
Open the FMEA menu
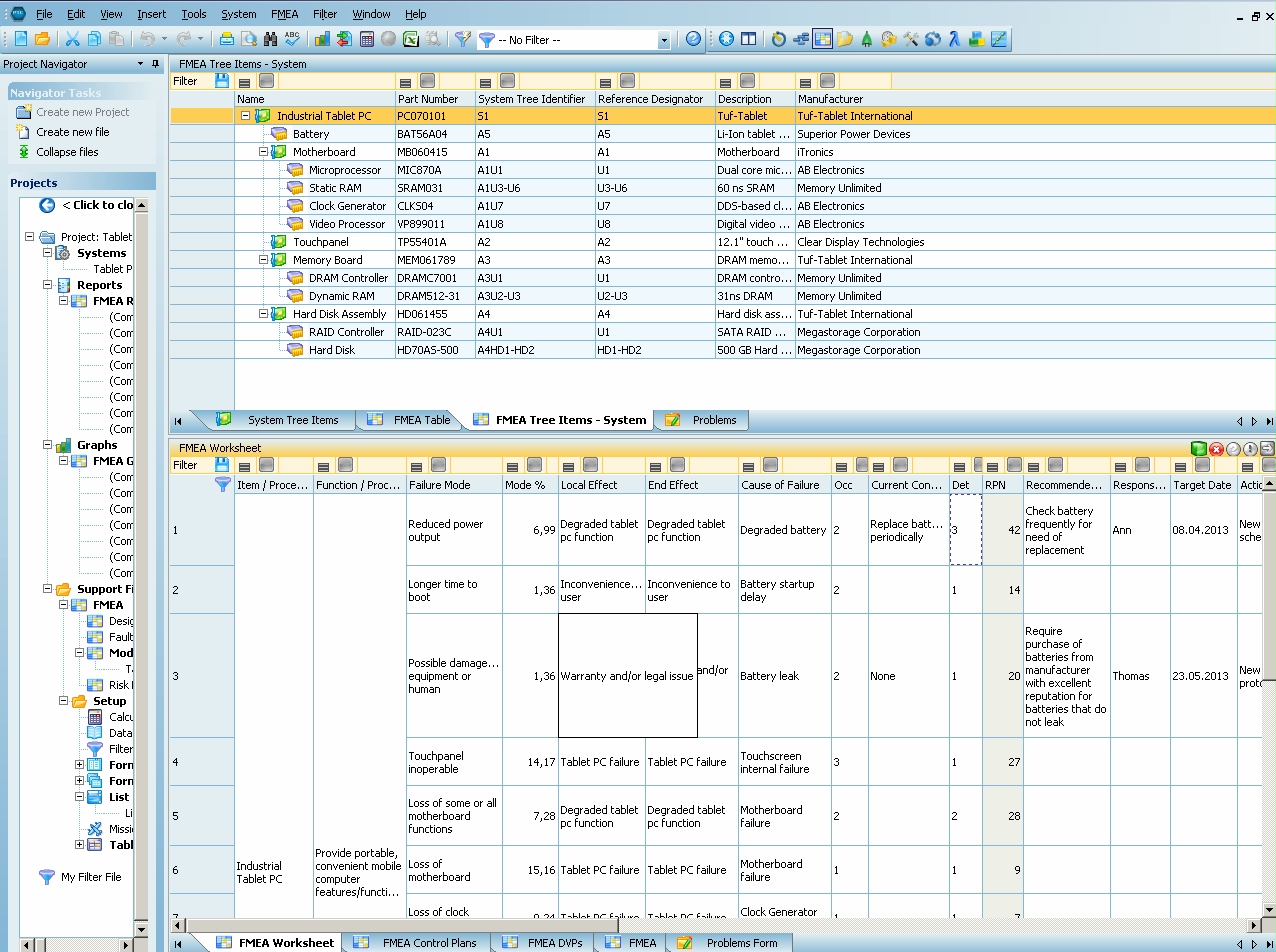pyautogui.click(x=284, y=14)
